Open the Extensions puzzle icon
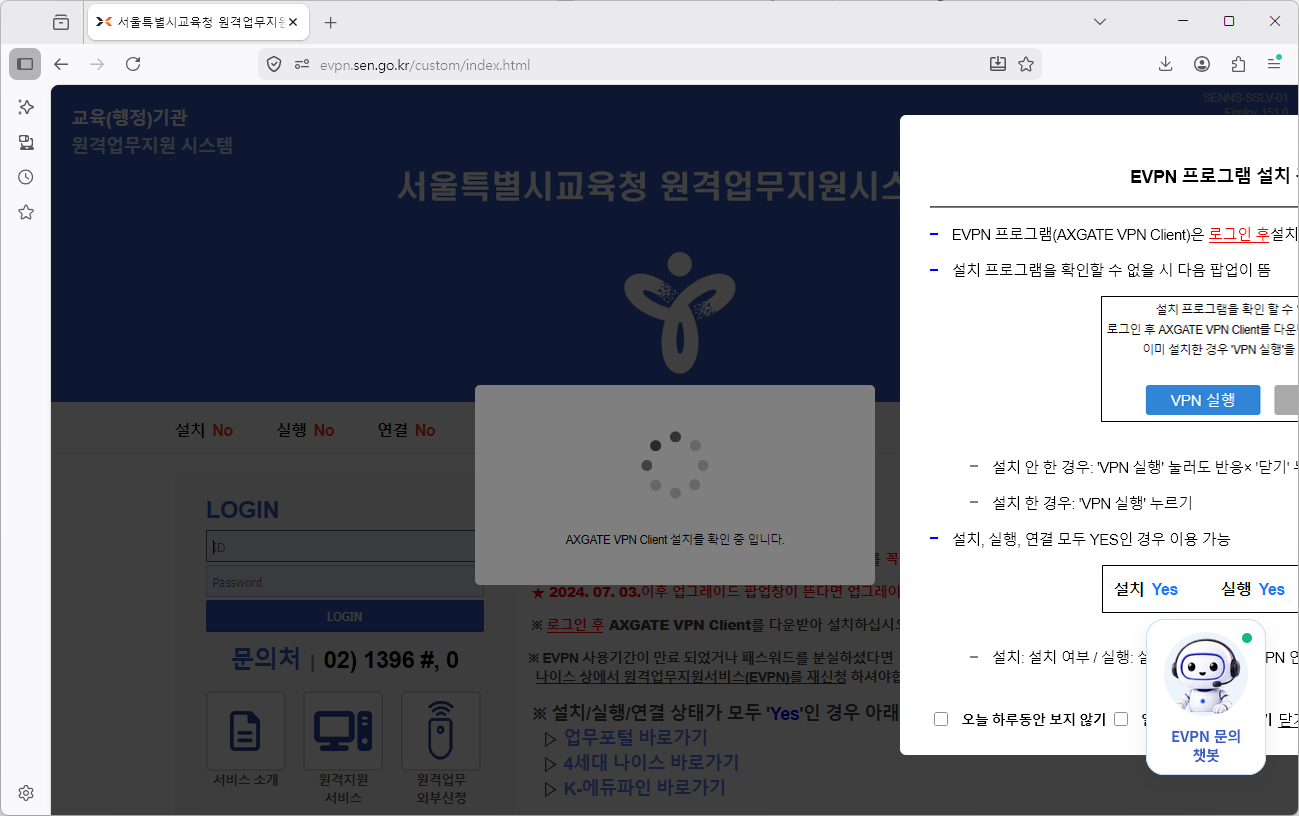The height and width of the screenshot is (816, 1299). point(1238,64)
